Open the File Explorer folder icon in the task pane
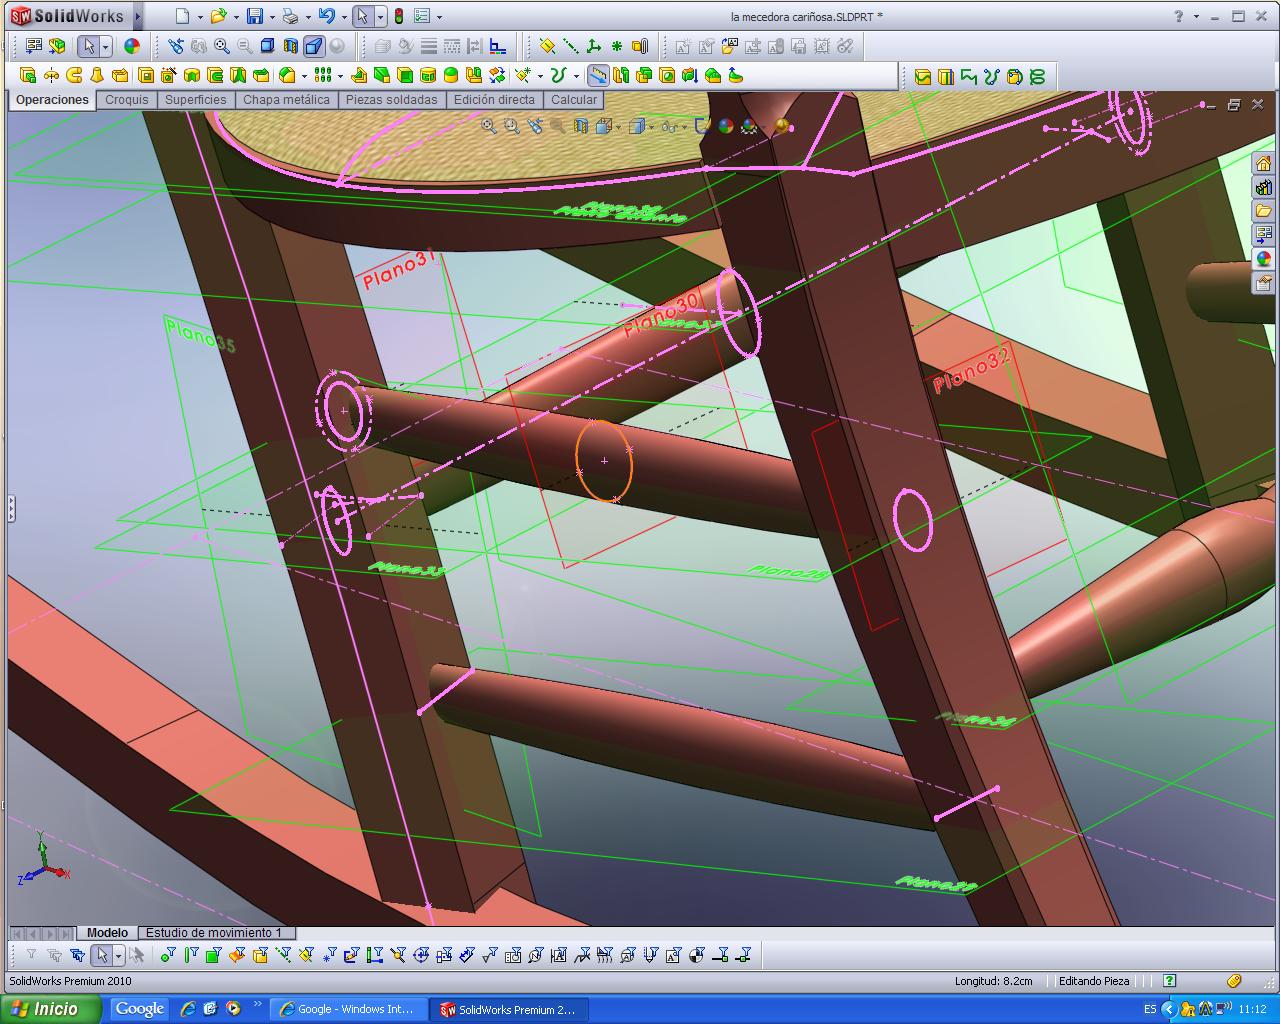Viewport: 1280px width, 1024px height. 1263,212
